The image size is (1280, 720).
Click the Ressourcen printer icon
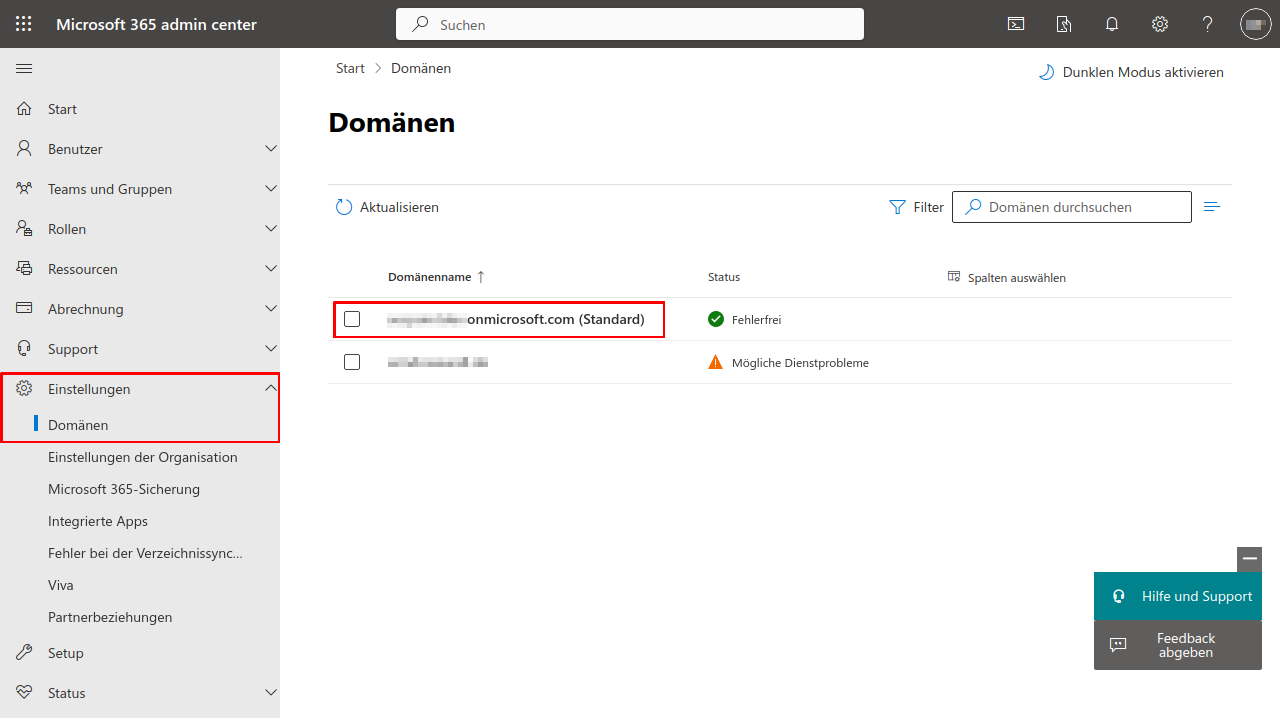pos(25,269)
